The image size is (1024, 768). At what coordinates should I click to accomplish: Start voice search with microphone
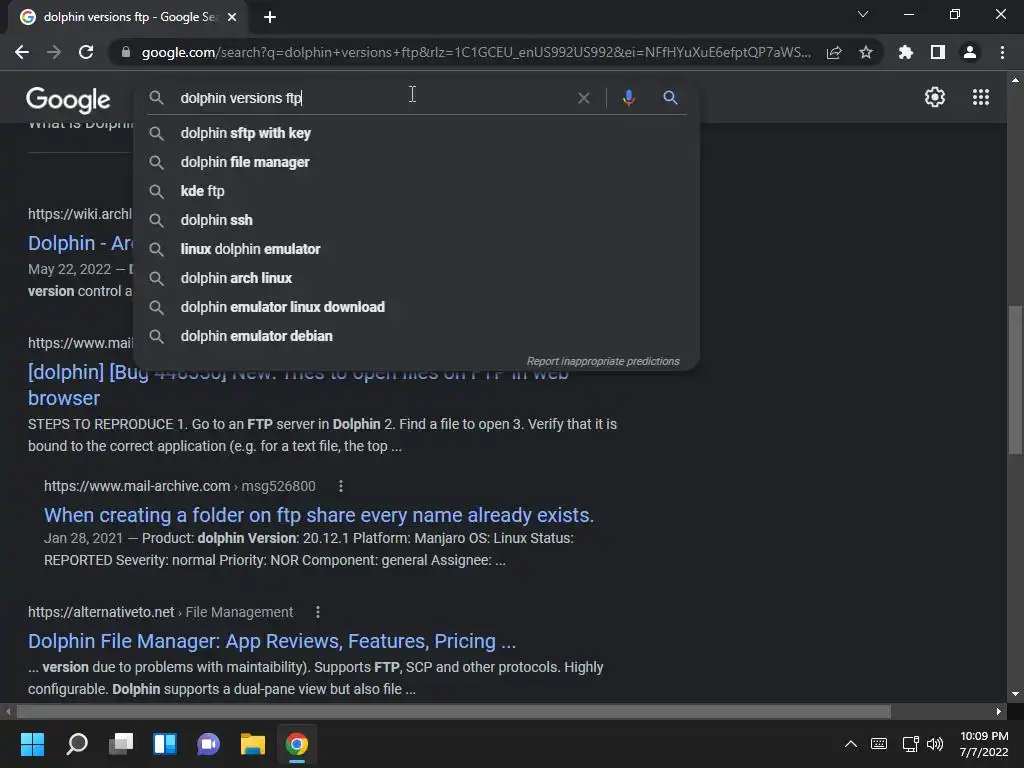tap(628, 98)
